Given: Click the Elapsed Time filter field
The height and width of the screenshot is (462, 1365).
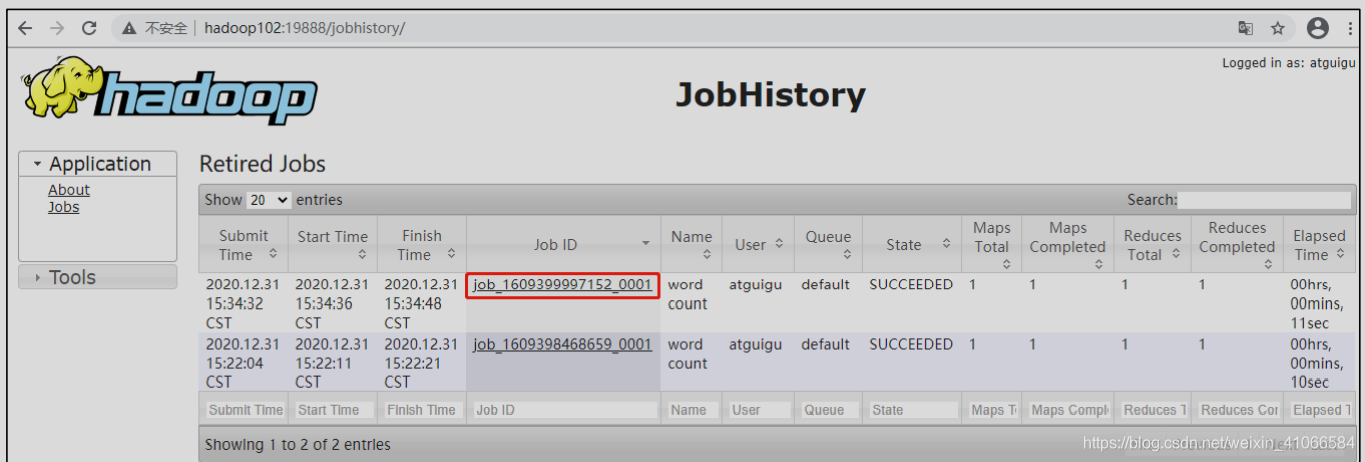Looking at the screenshot, I should click(1319, 410).
